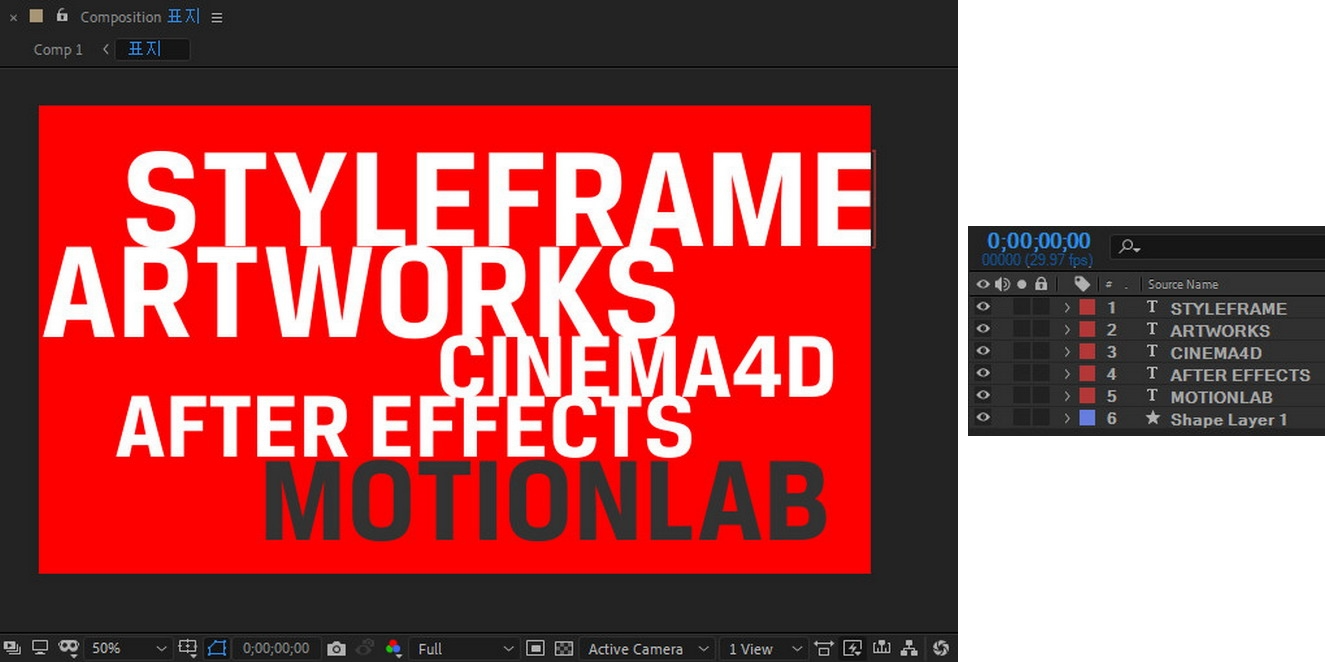The height and width of the screenshot is (662, 1325).
Task: Click the Lock padlock column header icon
Action: (1041, 284)
